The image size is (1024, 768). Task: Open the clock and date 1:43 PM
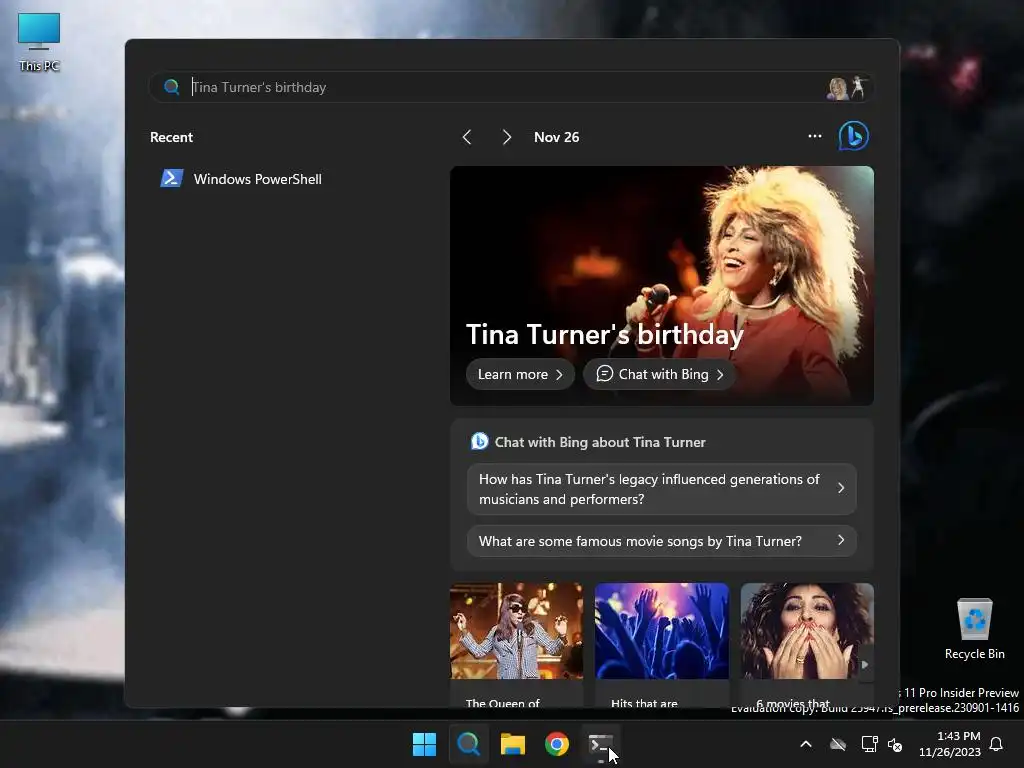click(950, 744)
